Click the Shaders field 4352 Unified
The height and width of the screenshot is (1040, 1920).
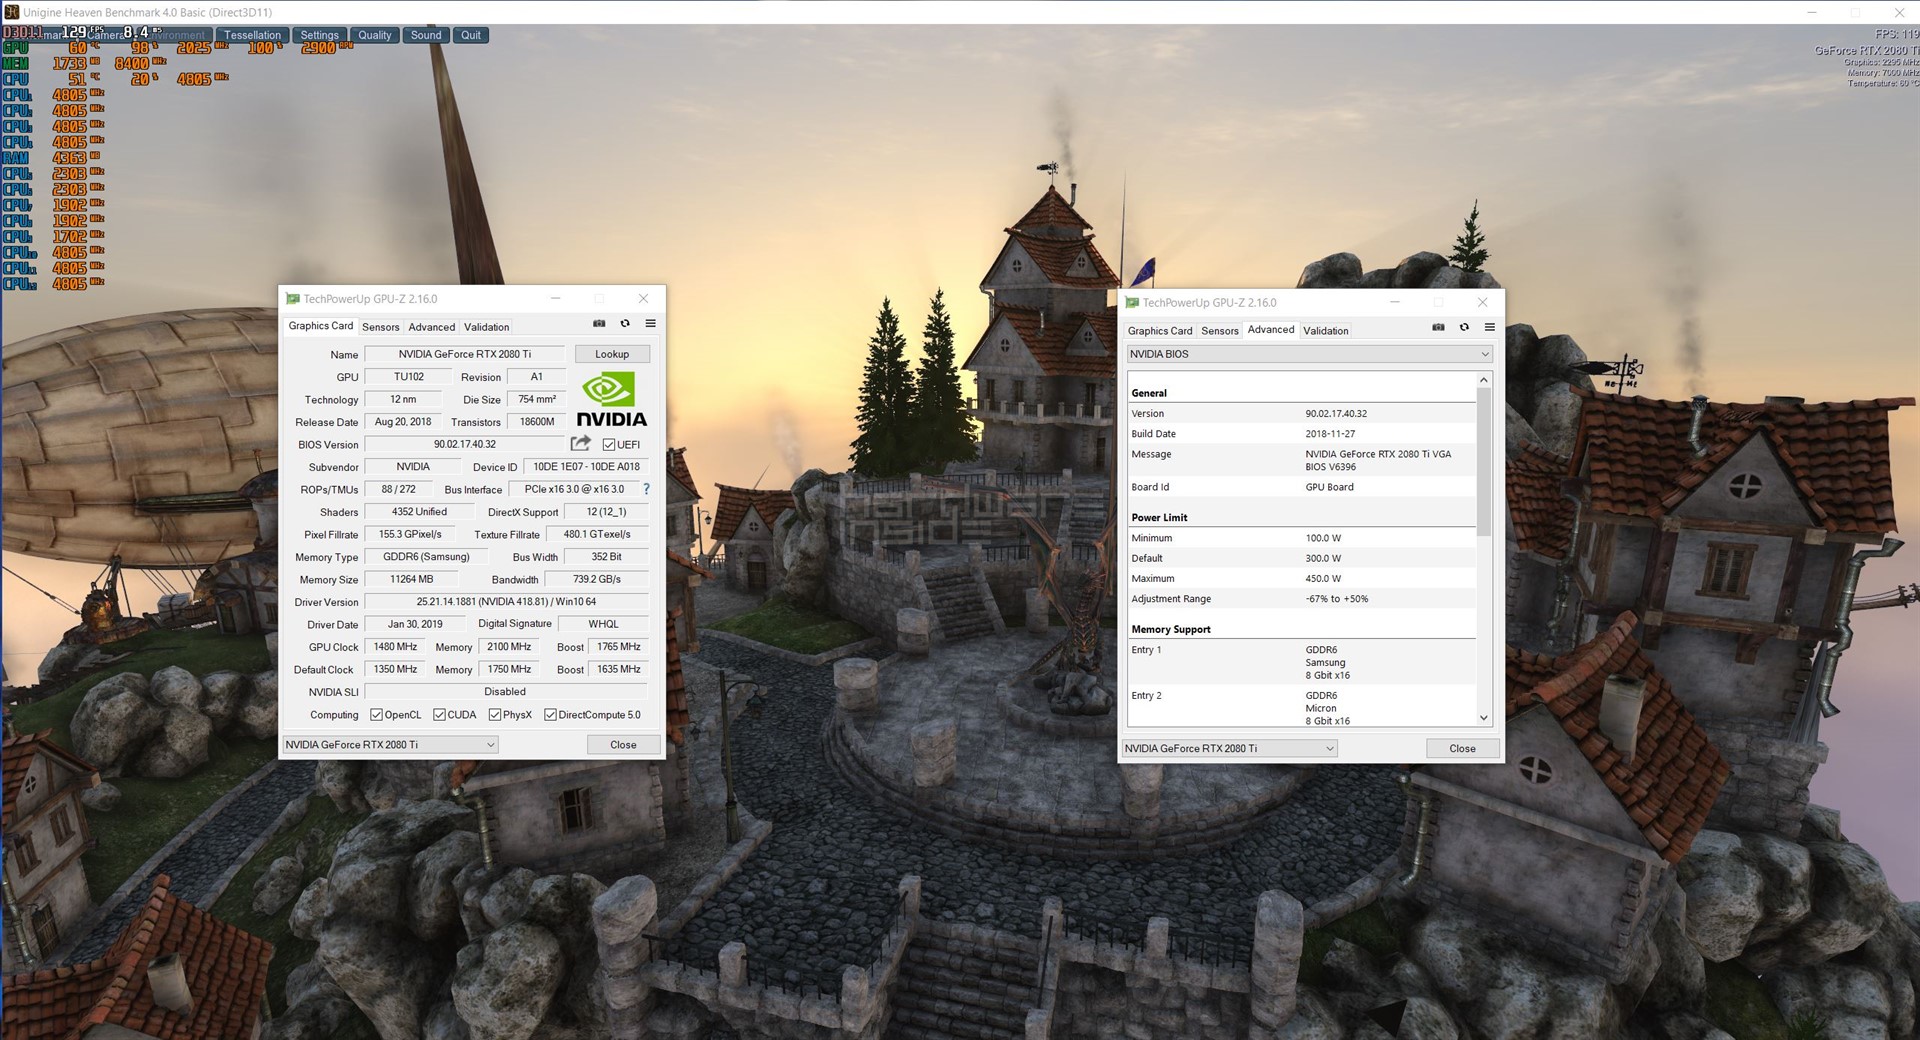[x=419, y=512]
